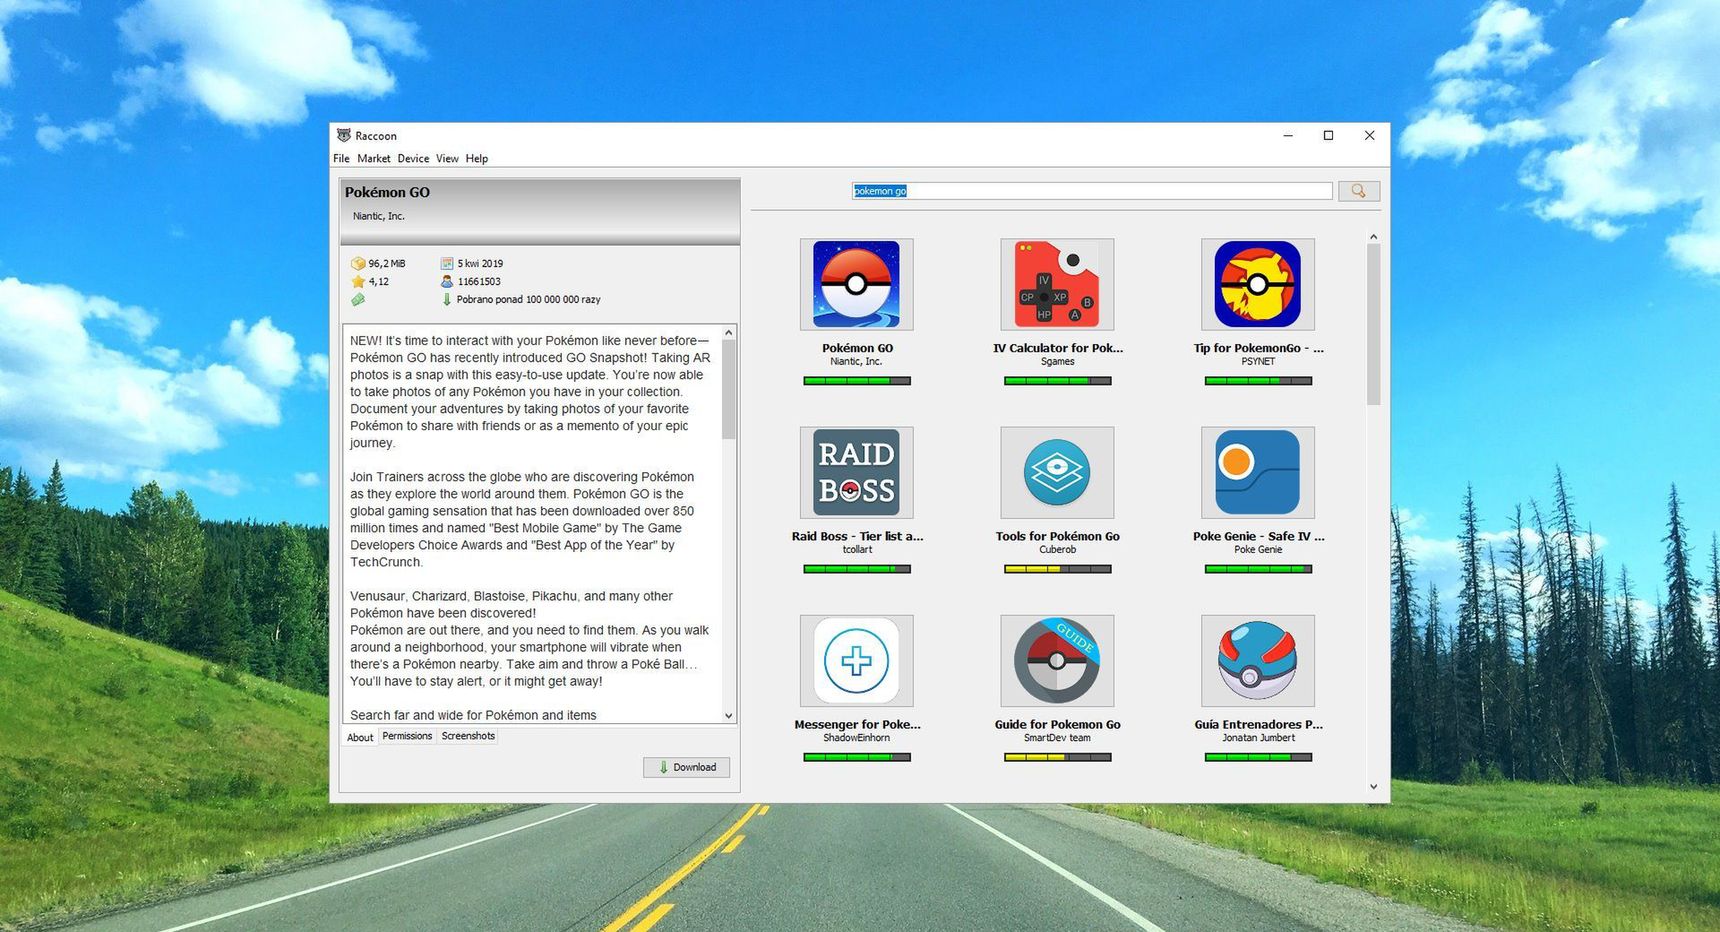
Task: Click the Messenger for Poke... rating bar
Action: coord(857,757)
